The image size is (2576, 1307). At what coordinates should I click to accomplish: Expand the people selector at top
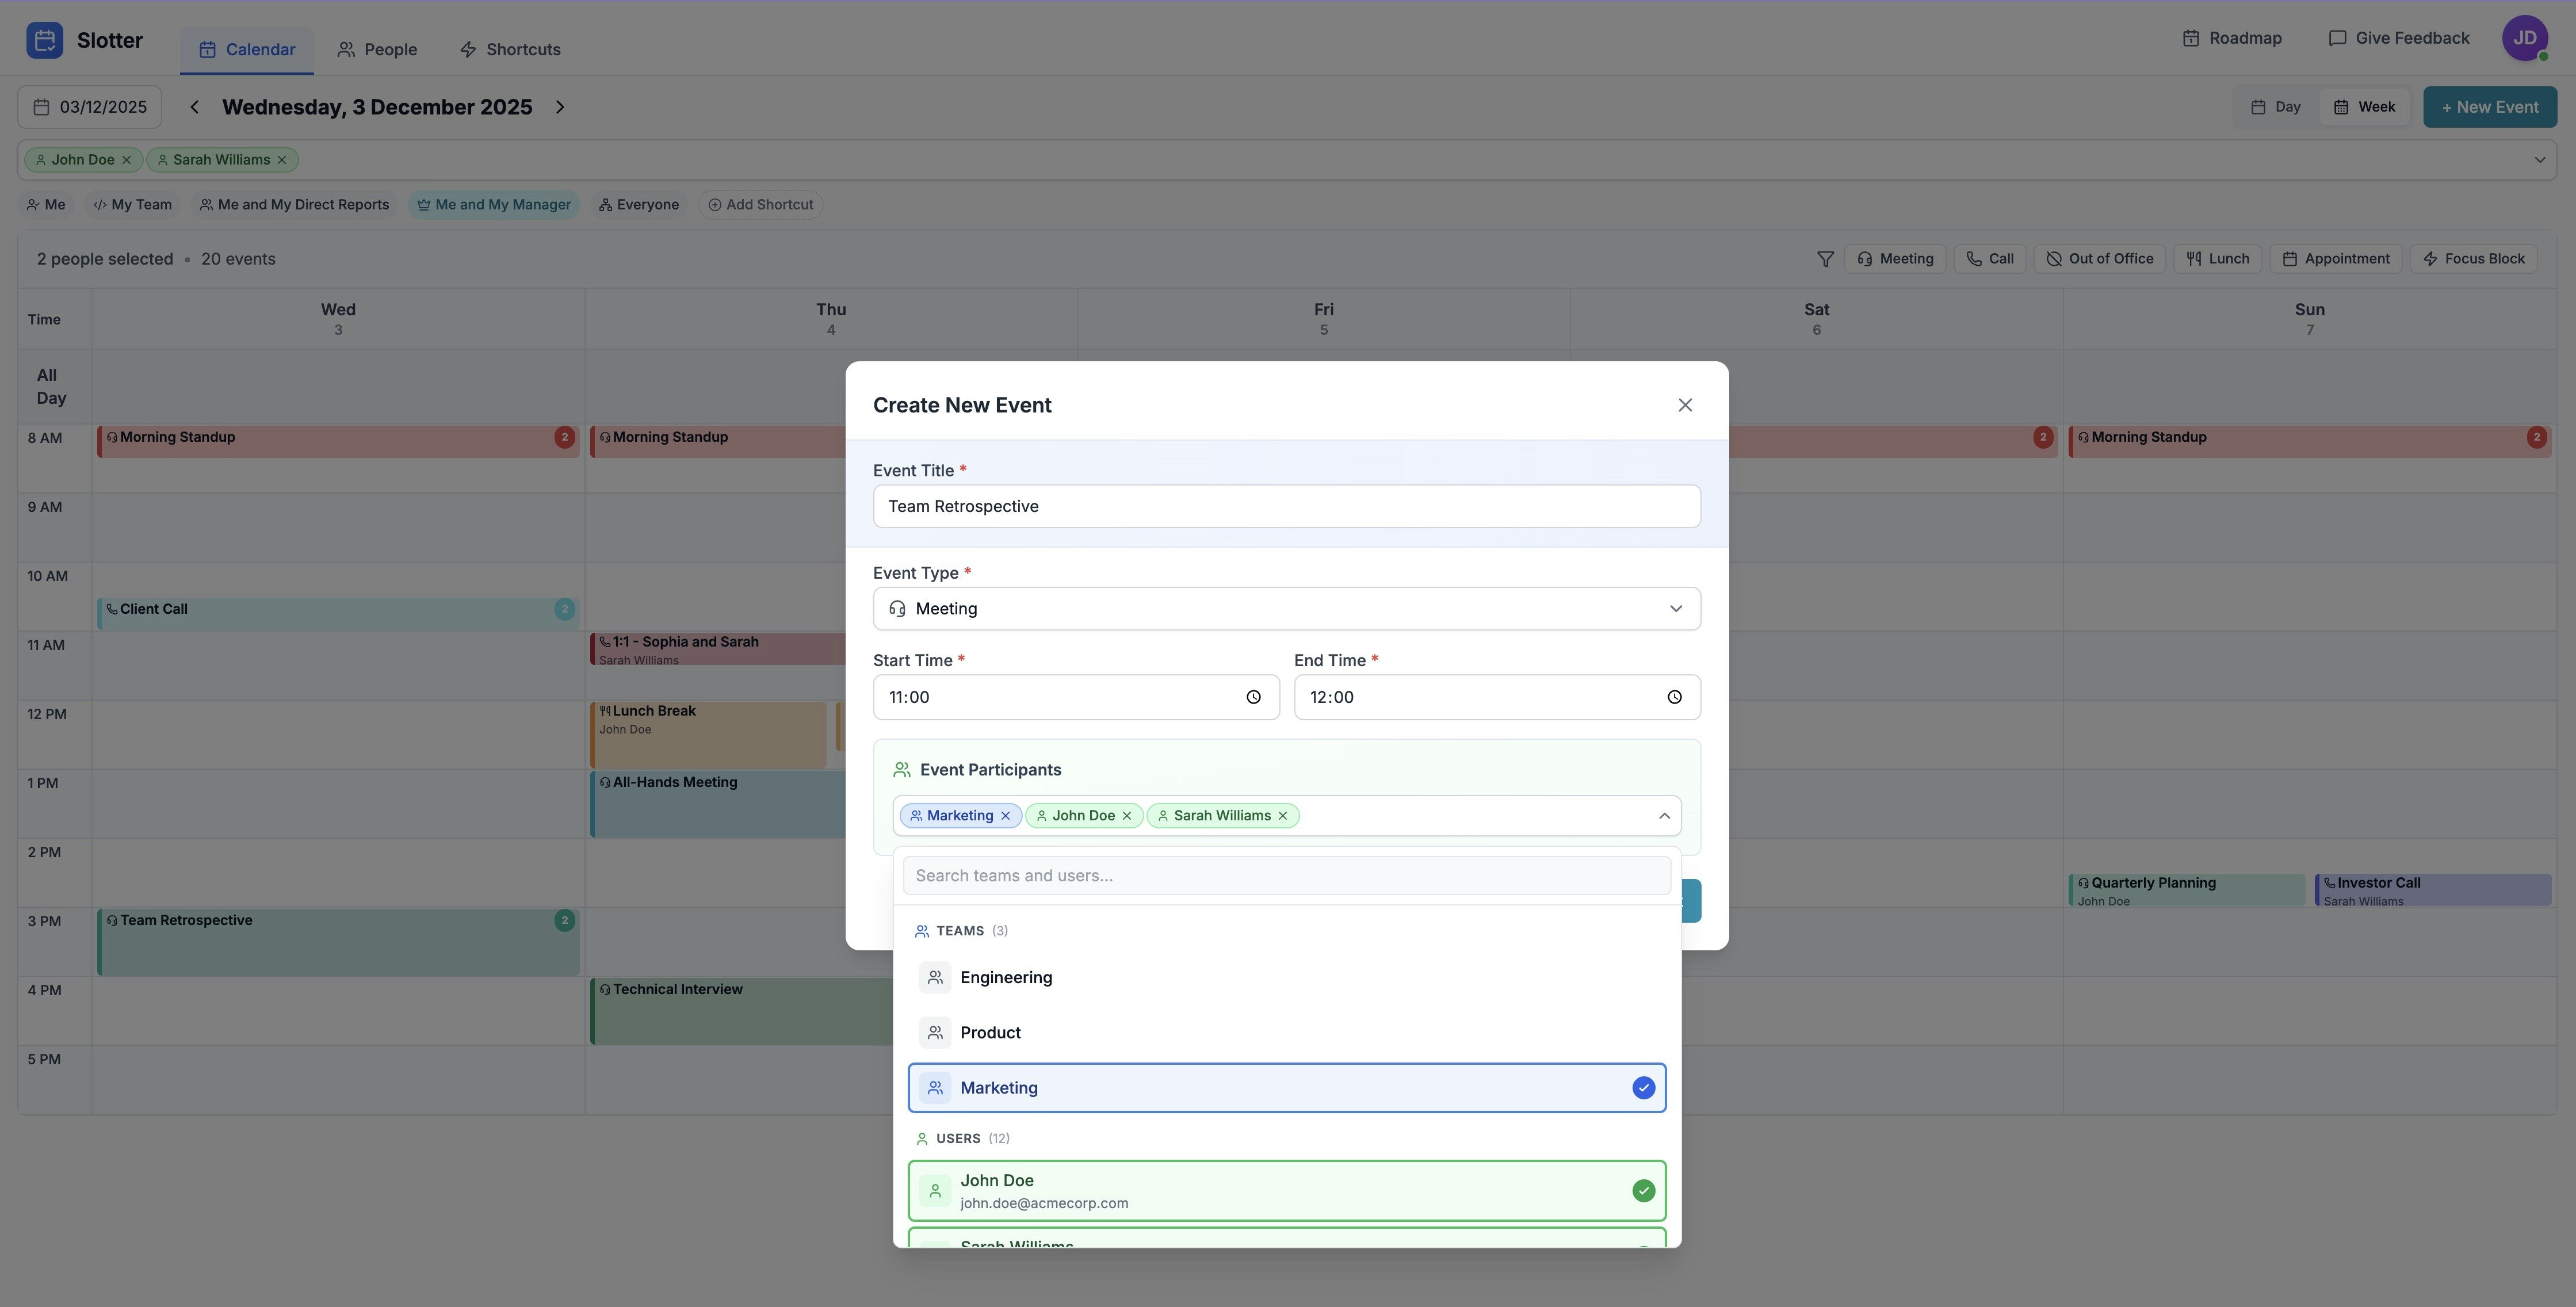point(2539,160)
